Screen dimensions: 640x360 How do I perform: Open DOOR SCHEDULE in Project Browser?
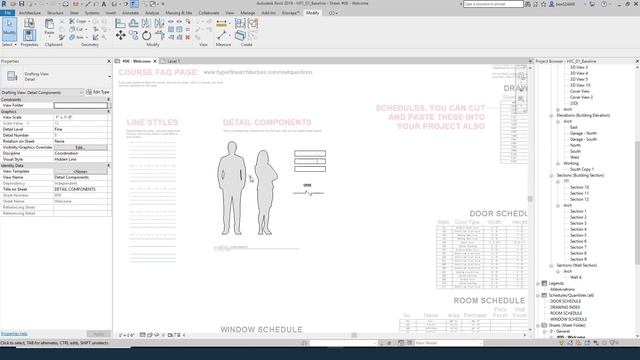click(x=565, y=301)
